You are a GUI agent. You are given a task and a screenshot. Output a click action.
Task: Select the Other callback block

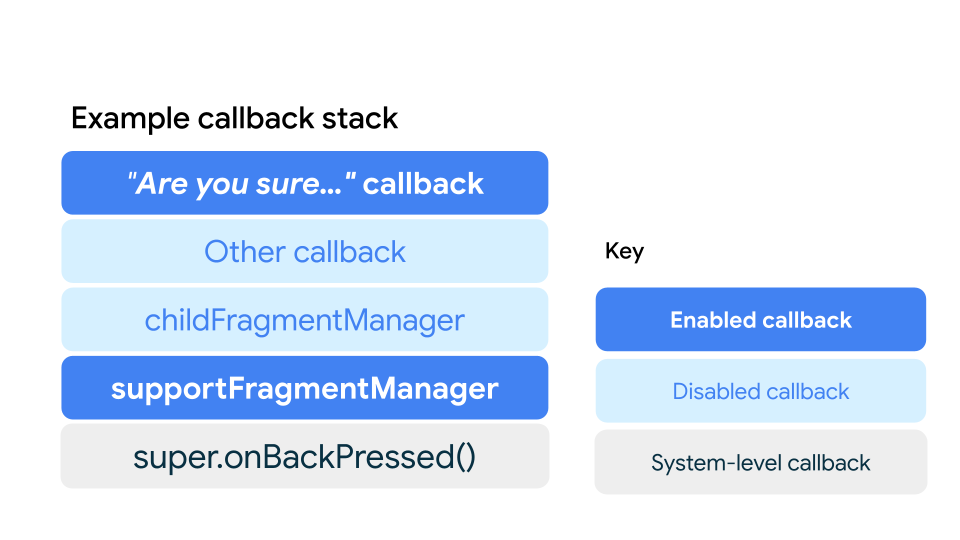(304, 251)
